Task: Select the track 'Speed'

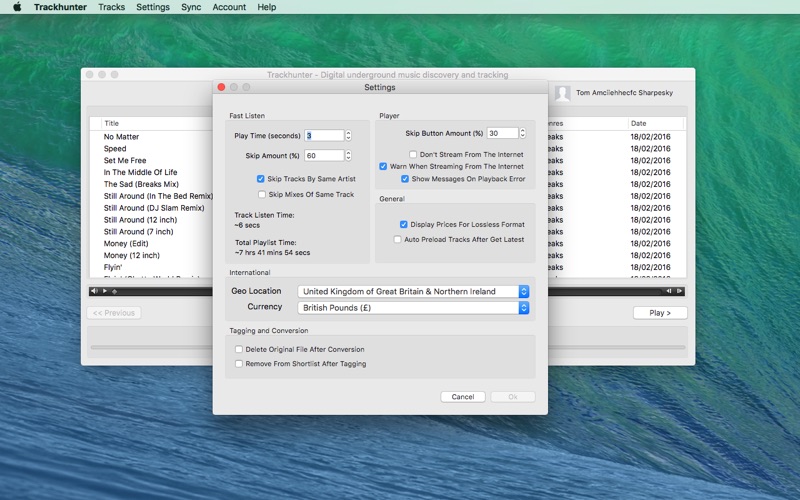Action: click(115, 148)
